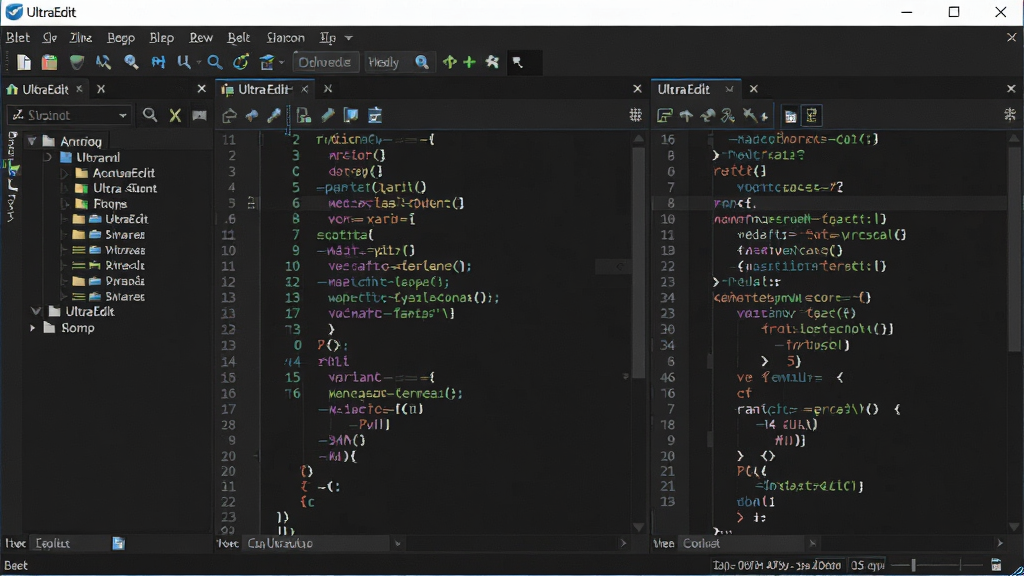Click the middle editor vertical scrollbar thumb
This screenshot has height=576, width=1024.
pos(639,261)
